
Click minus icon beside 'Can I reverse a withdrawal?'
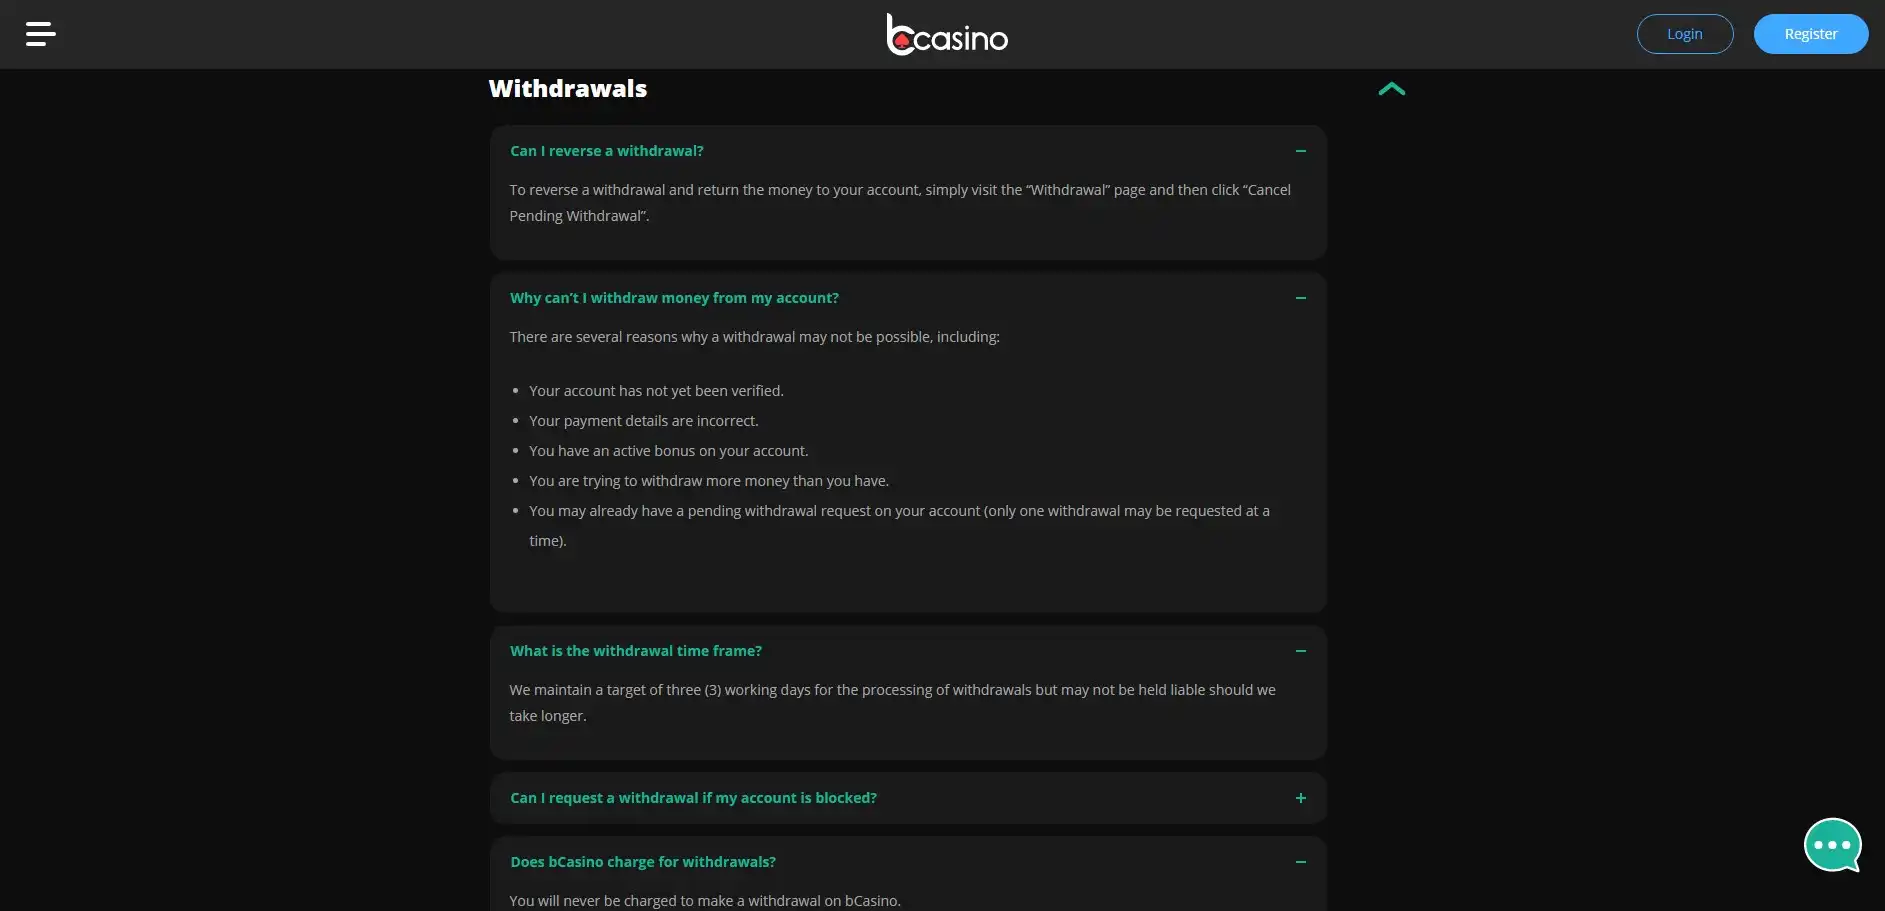pyautogui.click(x=1300, y=151)
